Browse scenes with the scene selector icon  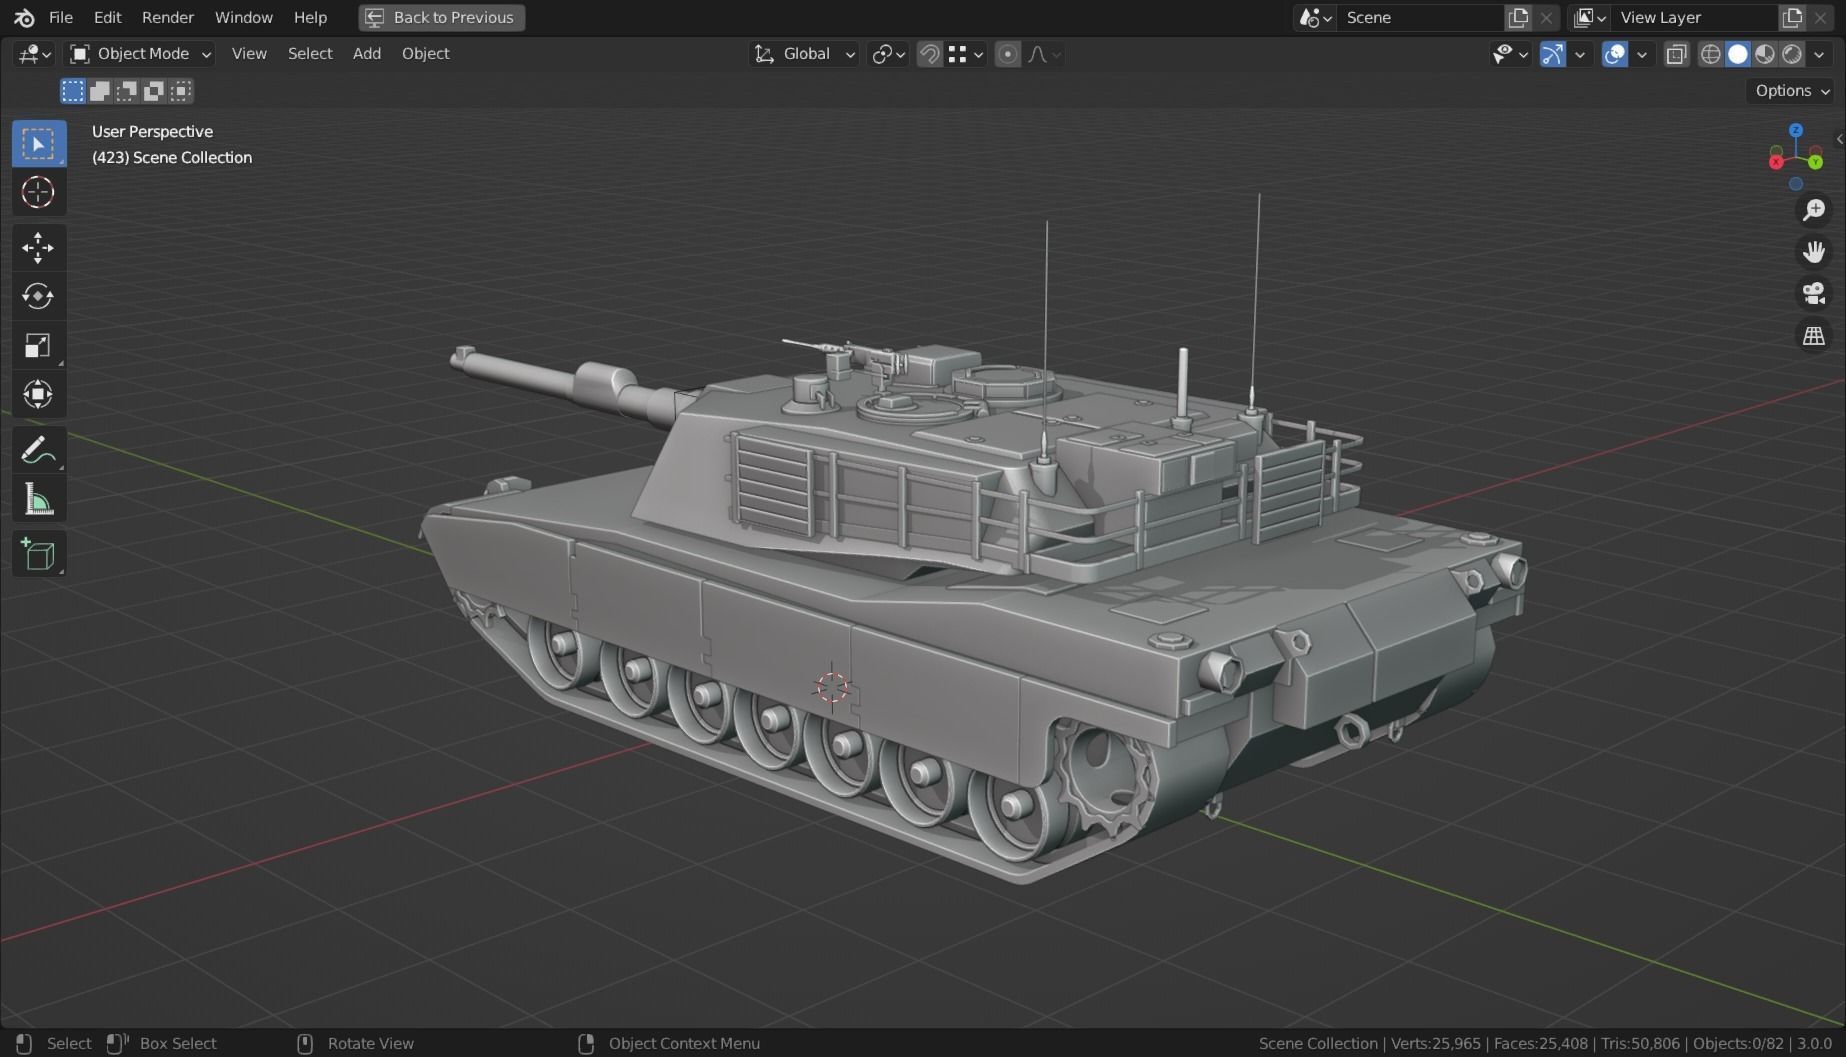tap(1315, 17)
